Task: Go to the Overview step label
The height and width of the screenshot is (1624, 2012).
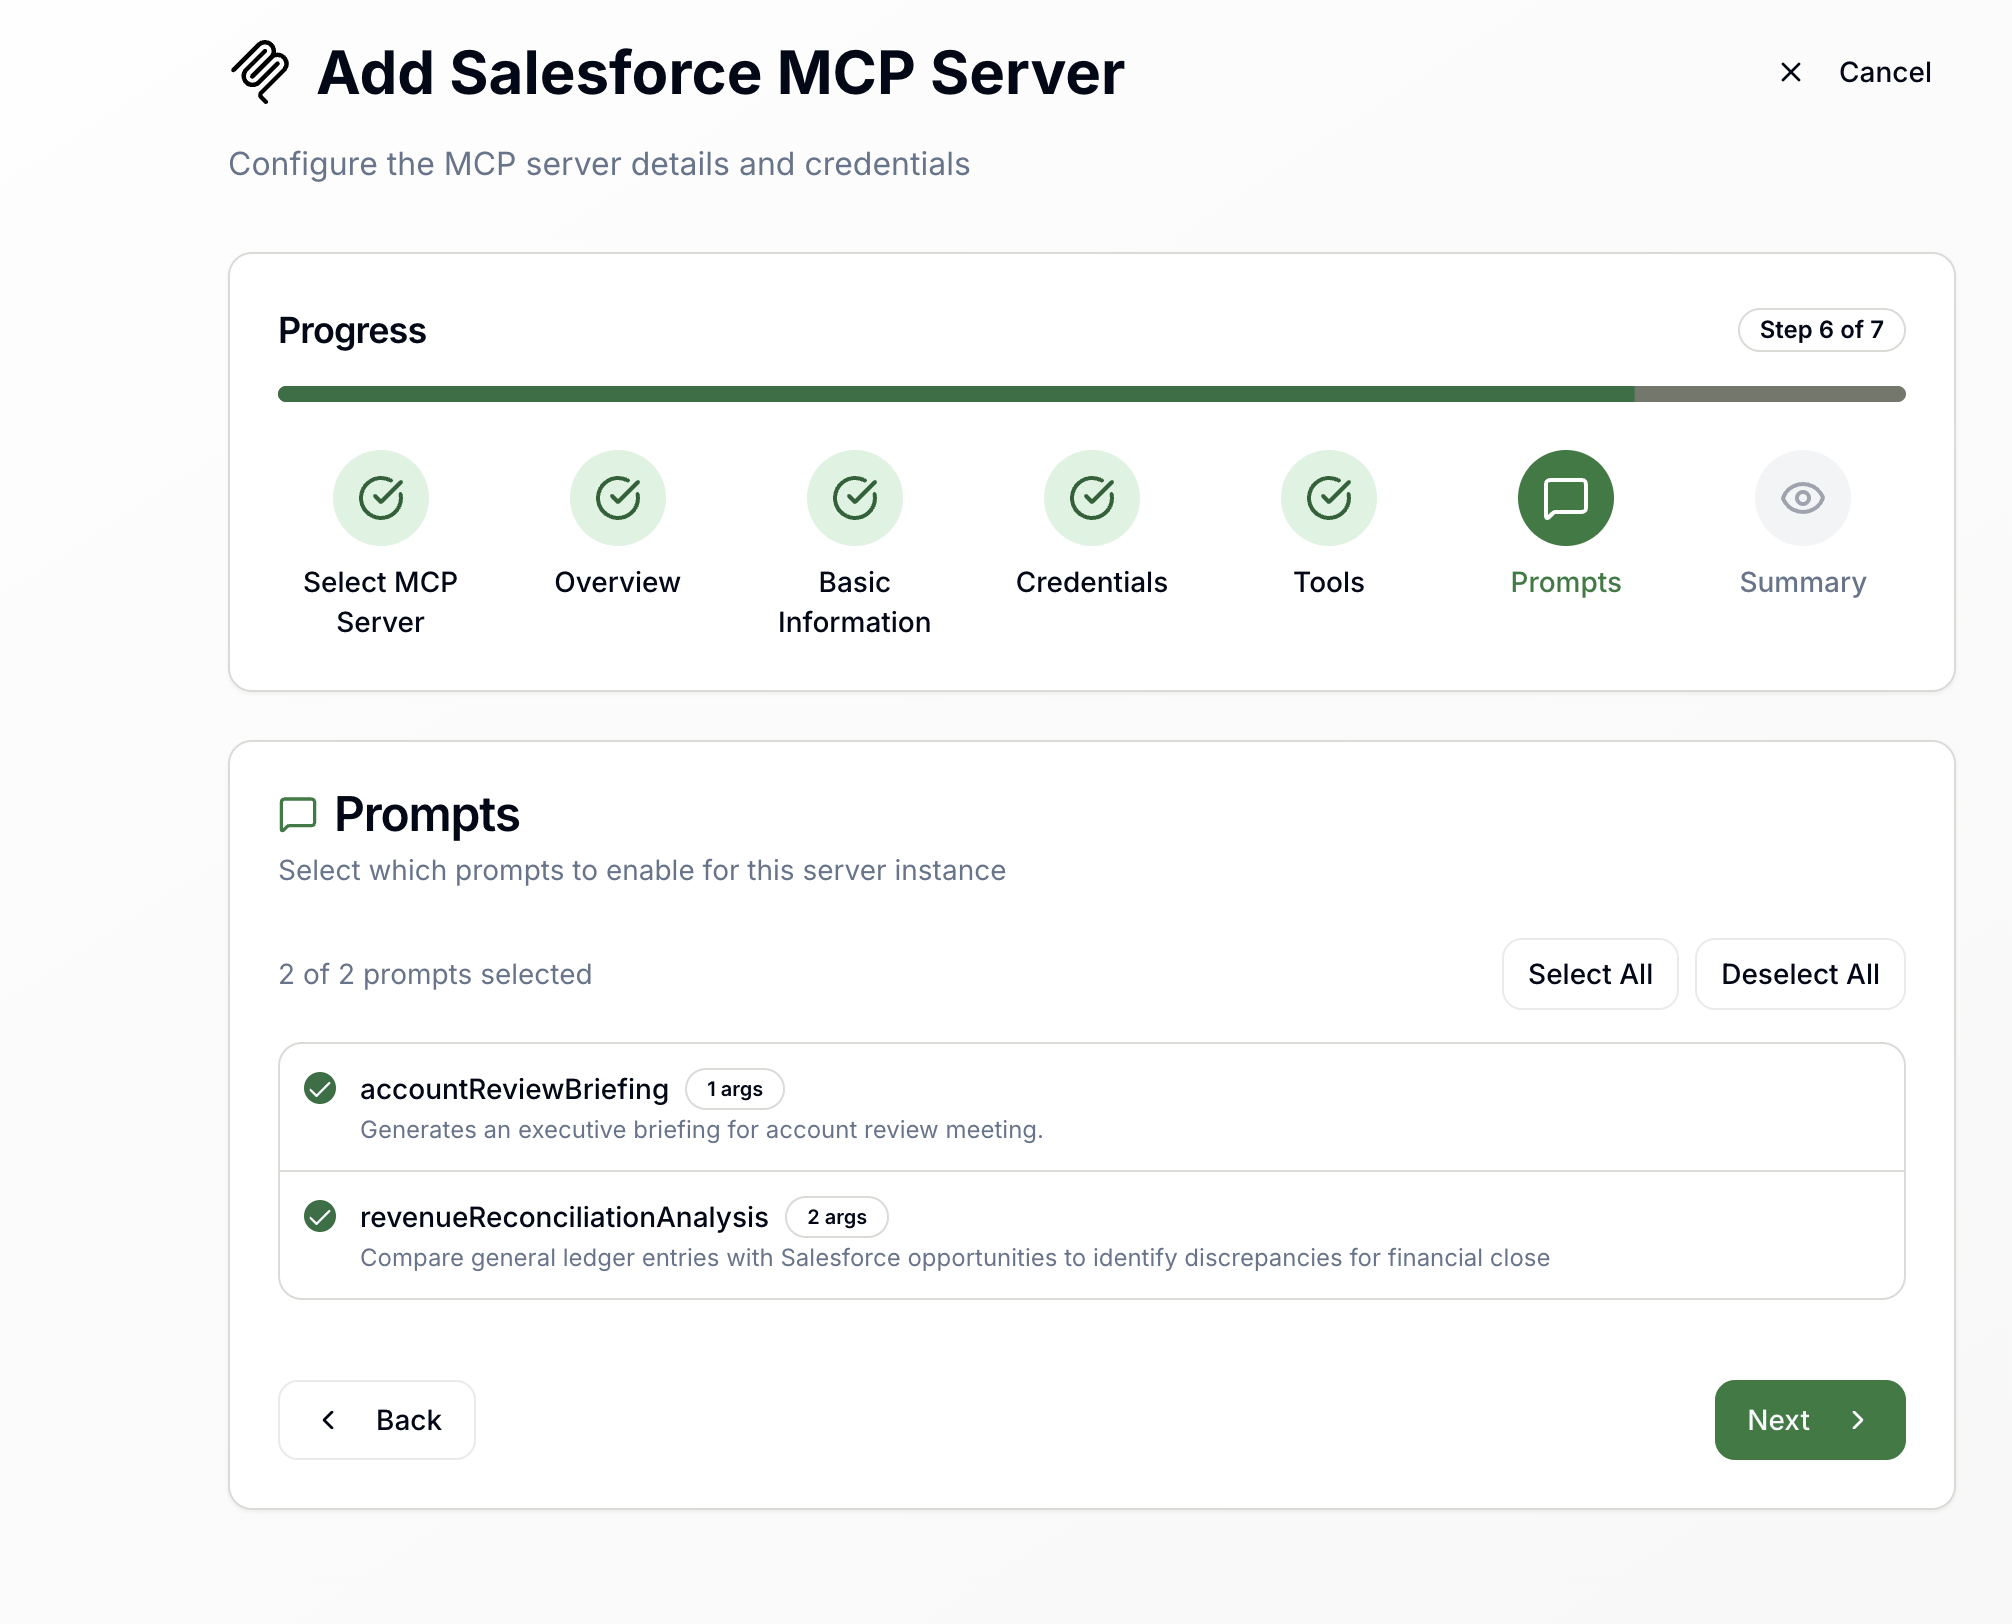Action: pyautogui.click(x=618, y=582)
